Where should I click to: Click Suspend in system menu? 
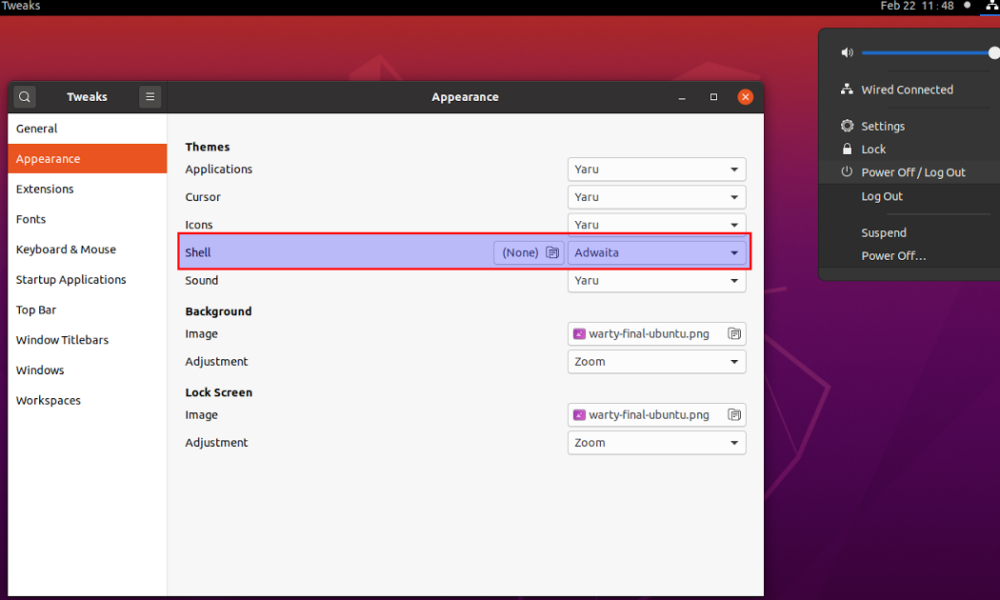pyautogui.click(x=883, y=233)
